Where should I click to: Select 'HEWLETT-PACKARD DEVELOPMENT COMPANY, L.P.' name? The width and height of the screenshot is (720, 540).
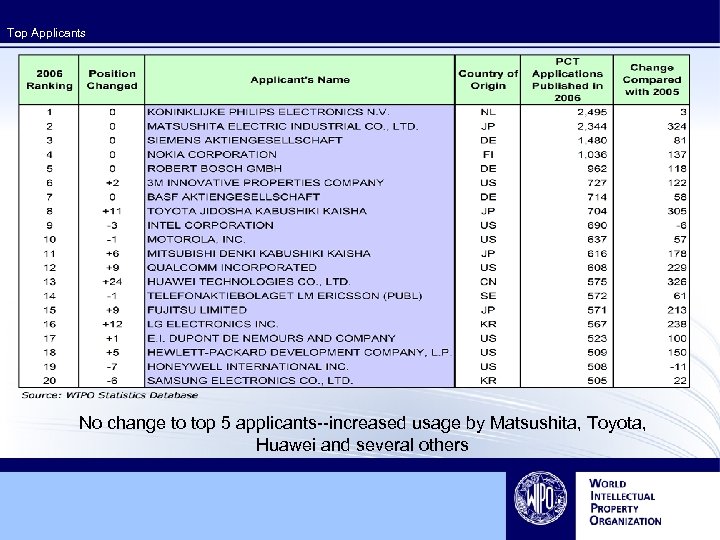click(299, 353)
